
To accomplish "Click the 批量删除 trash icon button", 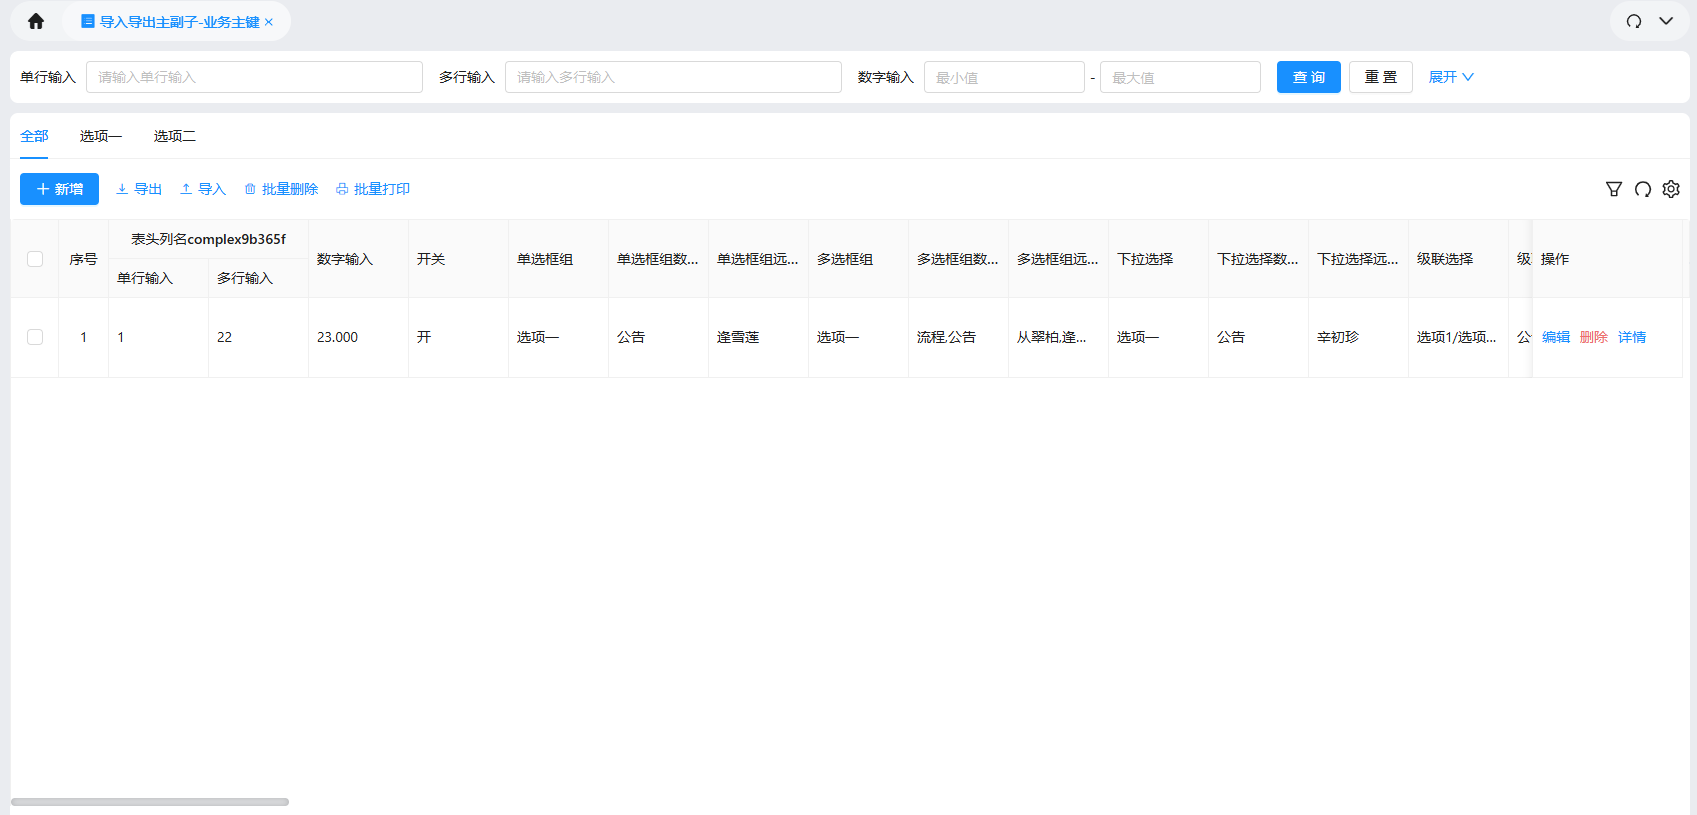I will point(281,189).
